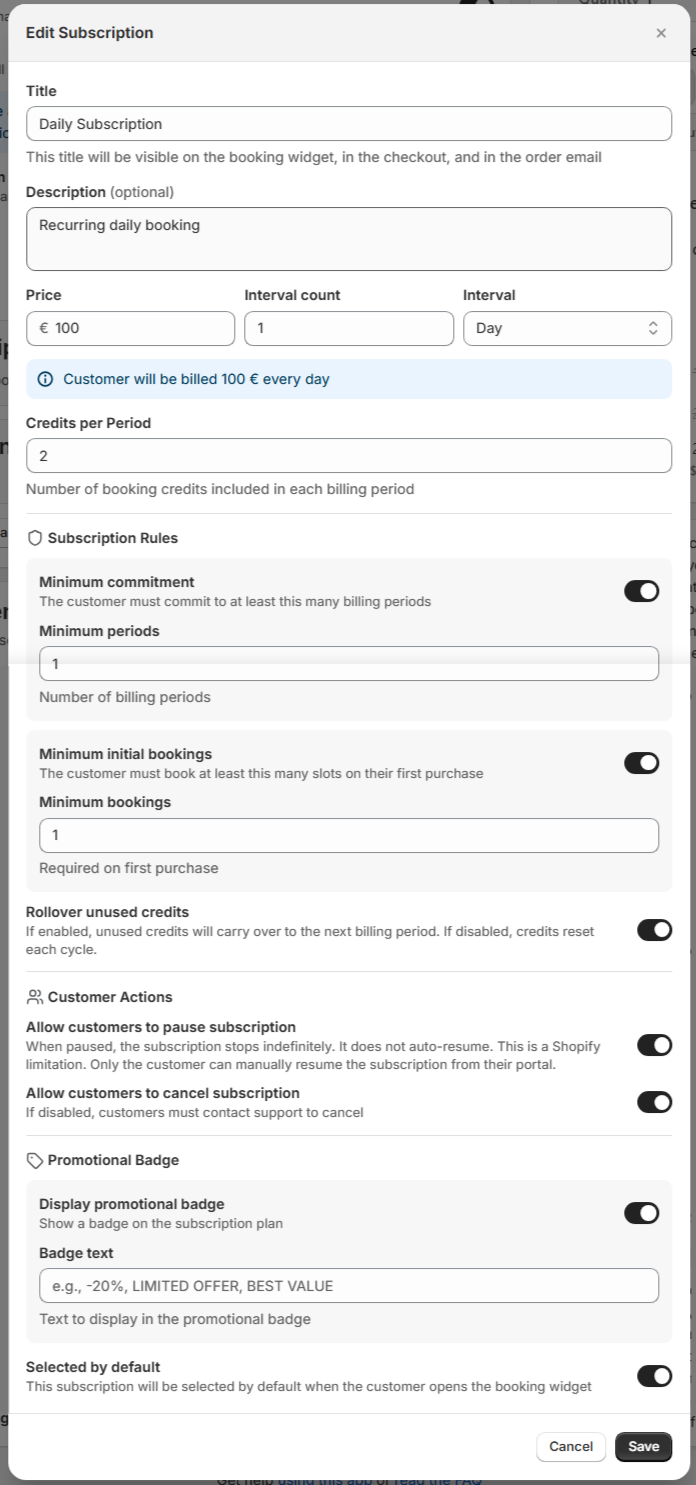The height and width of the screenshot is (1485, 696).
Task: Focus the Description text area
Action: pyautogui.click(x=348, y=239)
